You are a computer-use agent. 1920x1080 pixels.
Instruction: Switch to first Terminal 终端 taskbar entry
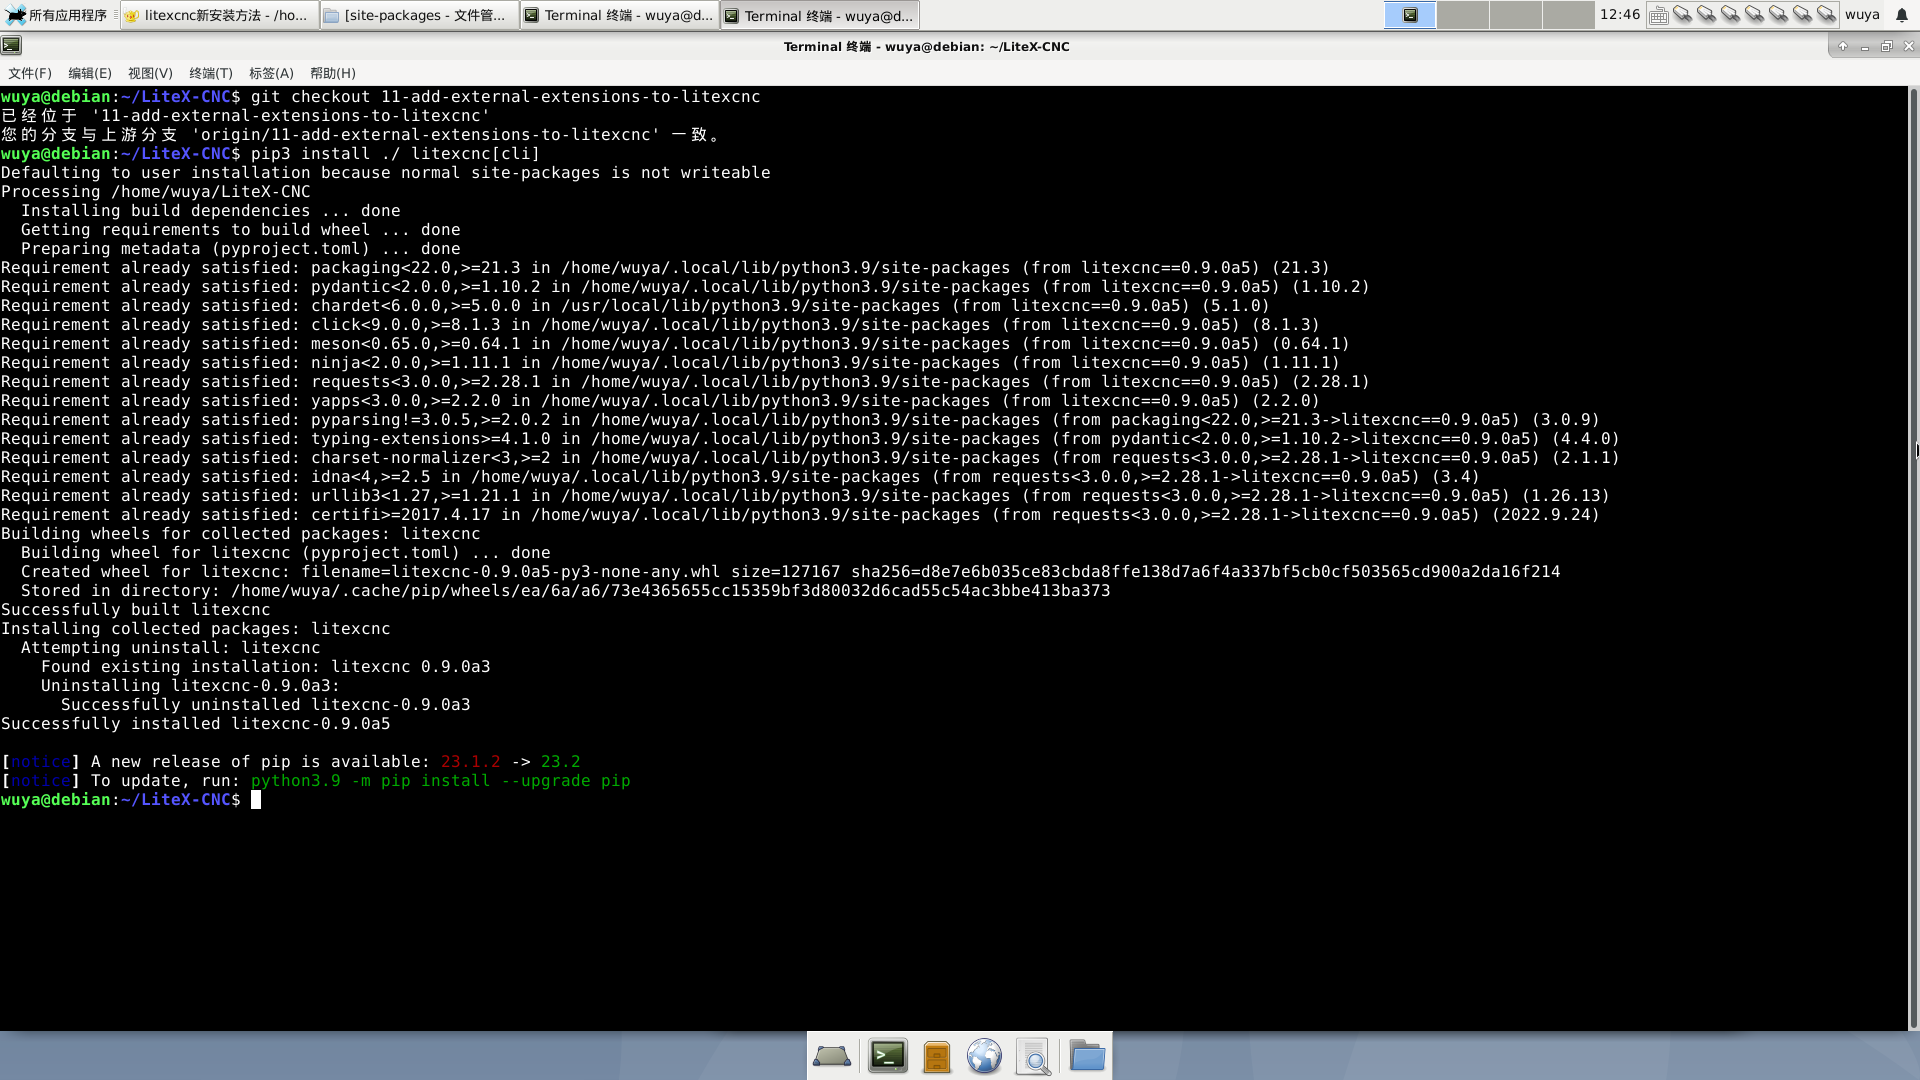[x=619, y=15]
